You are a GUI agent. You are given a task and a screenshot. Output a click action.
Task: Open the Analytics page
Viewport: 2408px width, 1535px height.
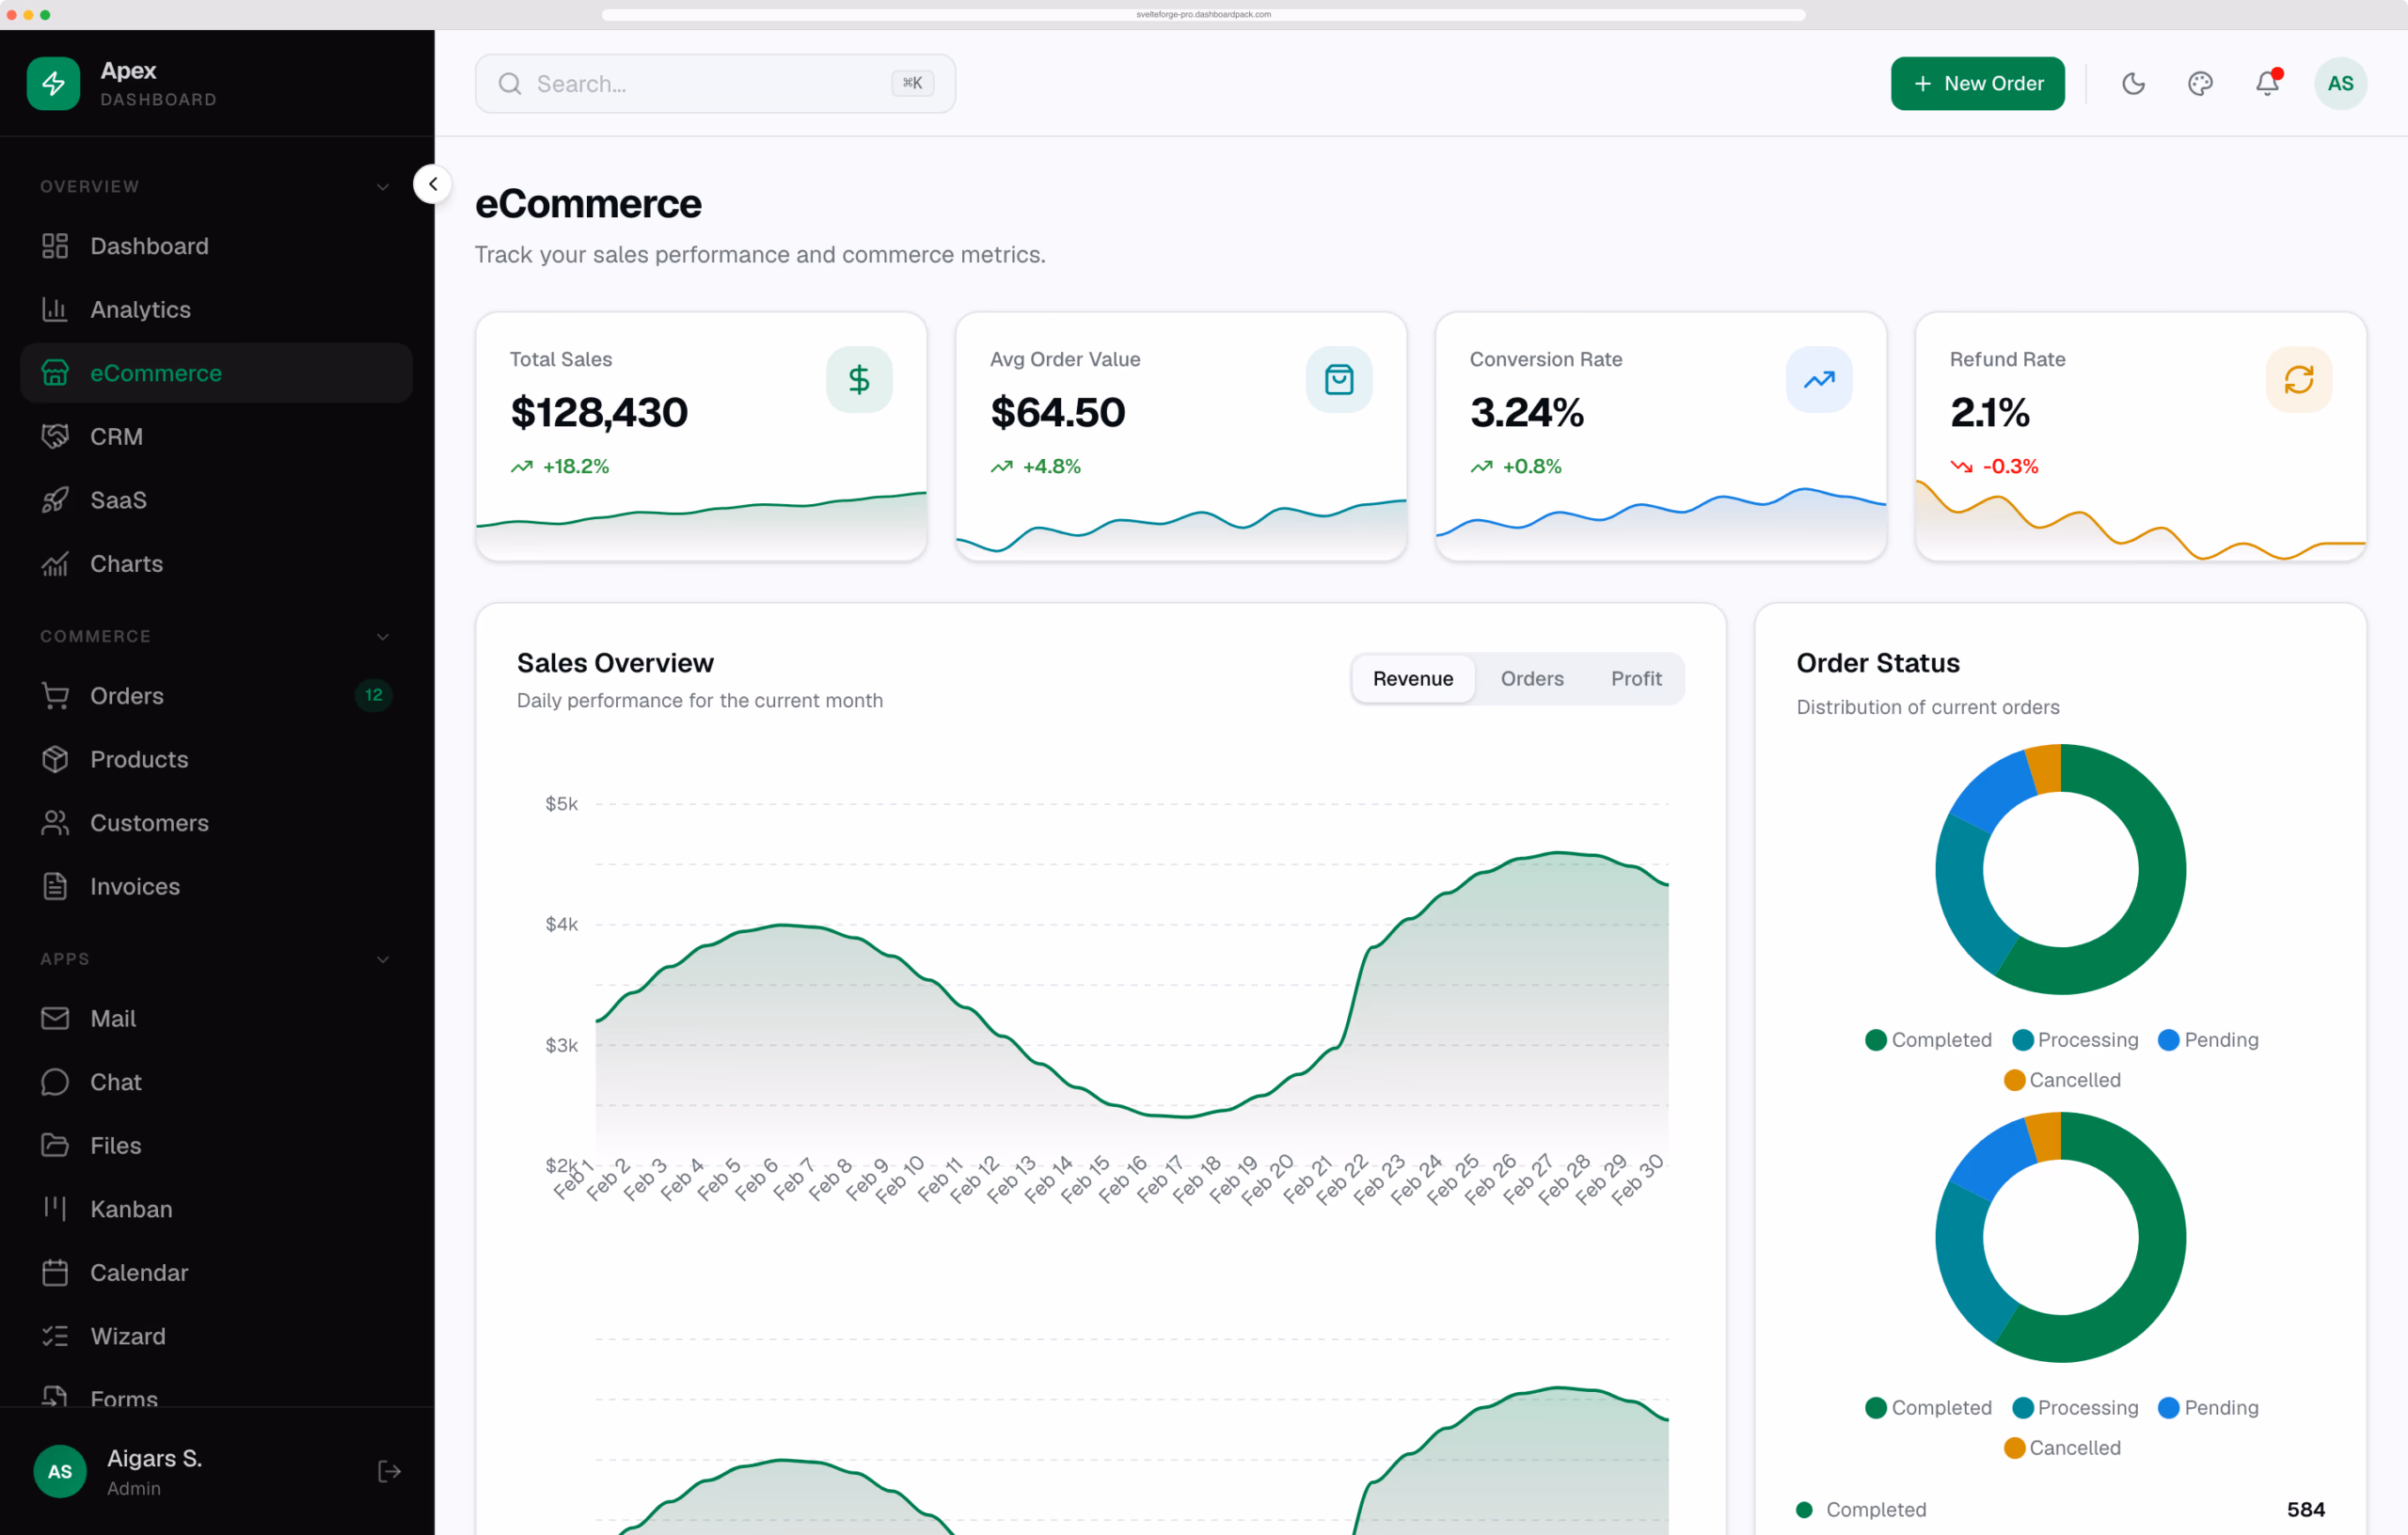[x=216, y=309]
